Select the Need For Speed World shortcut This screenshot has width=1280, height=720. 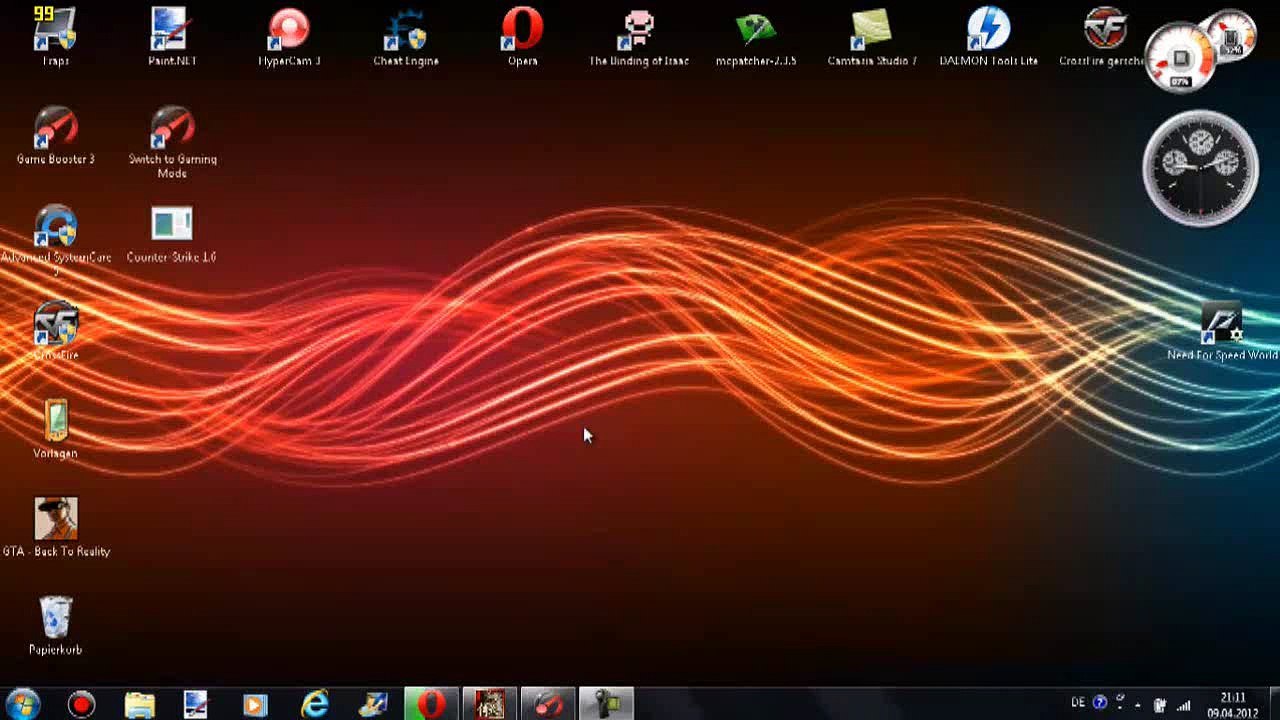tap(1222, 331)
